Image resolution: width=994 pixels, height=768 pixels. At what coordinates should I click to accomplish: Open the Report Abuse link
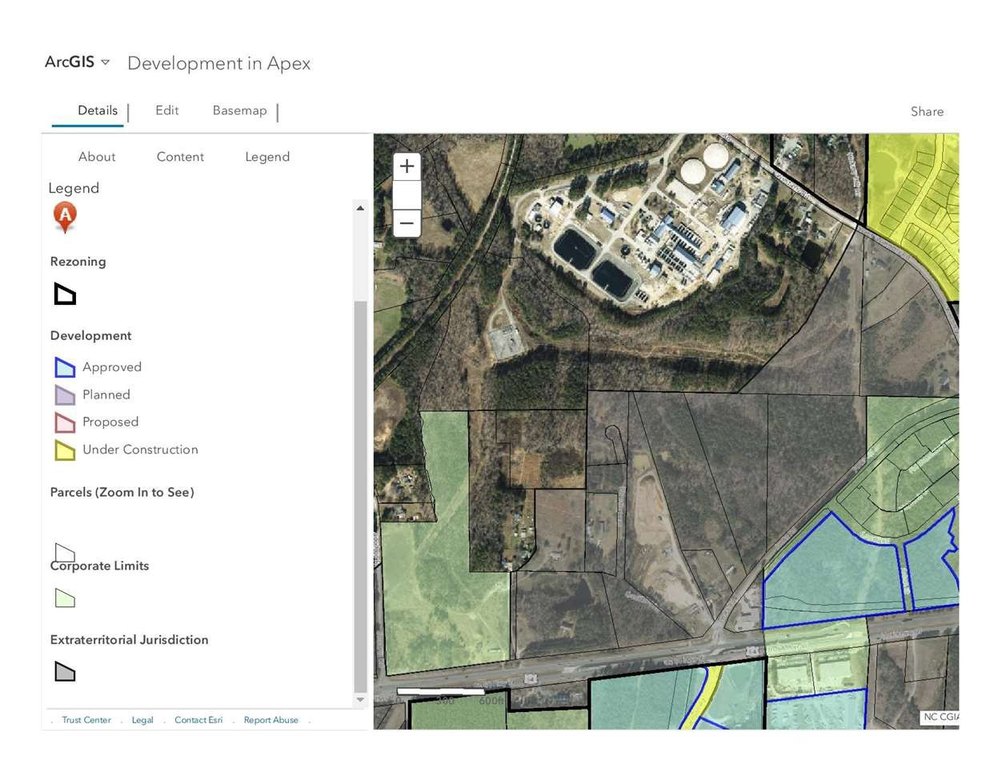point(271,720)
